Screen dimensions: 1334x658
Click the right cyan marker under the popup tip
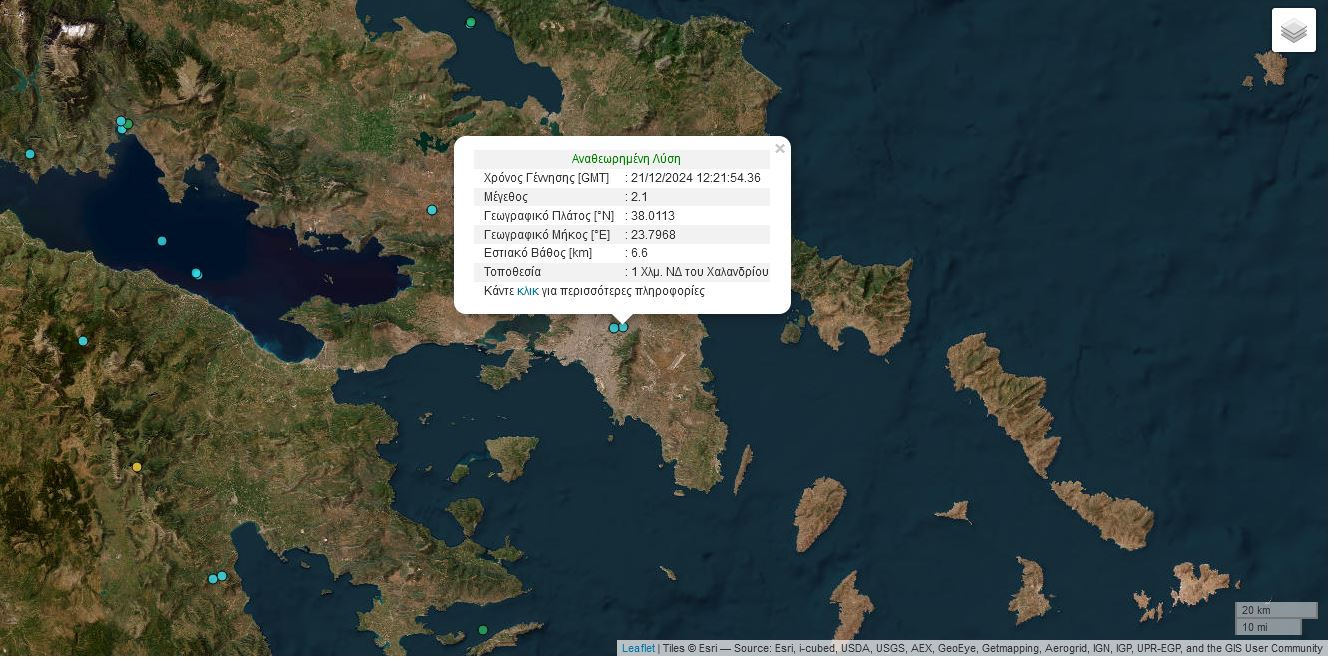click(x=624, y=327)
